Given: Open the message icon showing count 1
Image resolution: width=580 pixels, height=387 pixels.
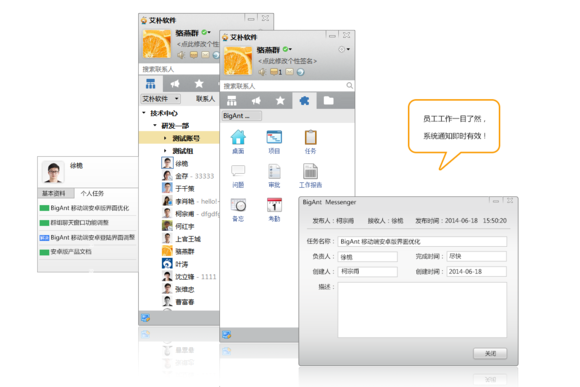Looking at the screenshot, I should (x=276, y=72).
